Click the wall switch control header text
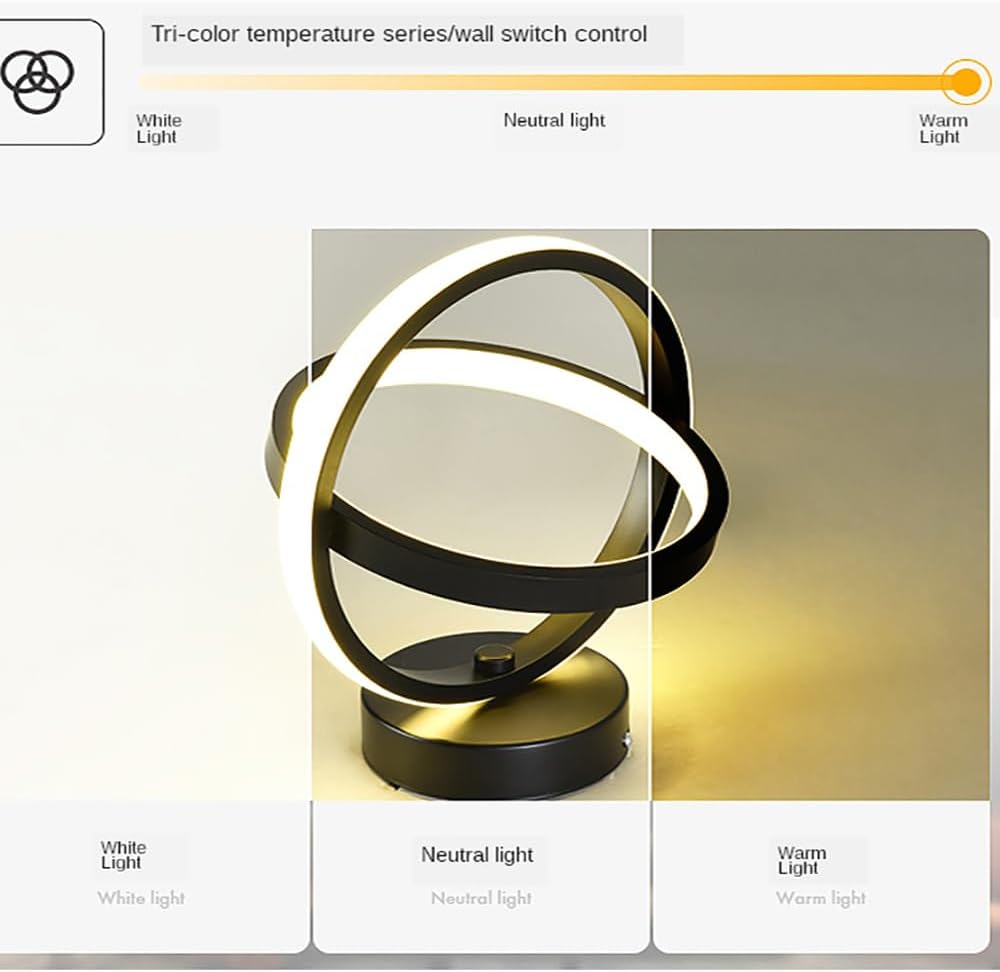 (400, 33)
